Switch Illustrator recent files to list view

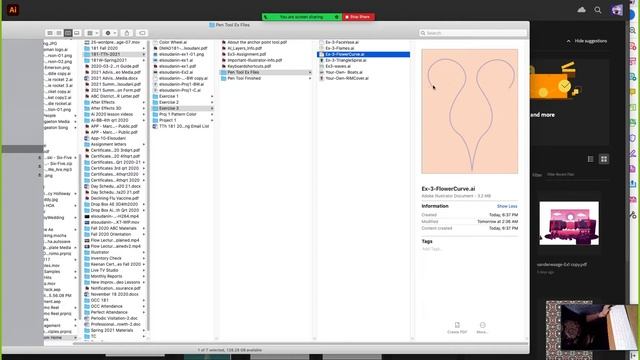[590, 159]
